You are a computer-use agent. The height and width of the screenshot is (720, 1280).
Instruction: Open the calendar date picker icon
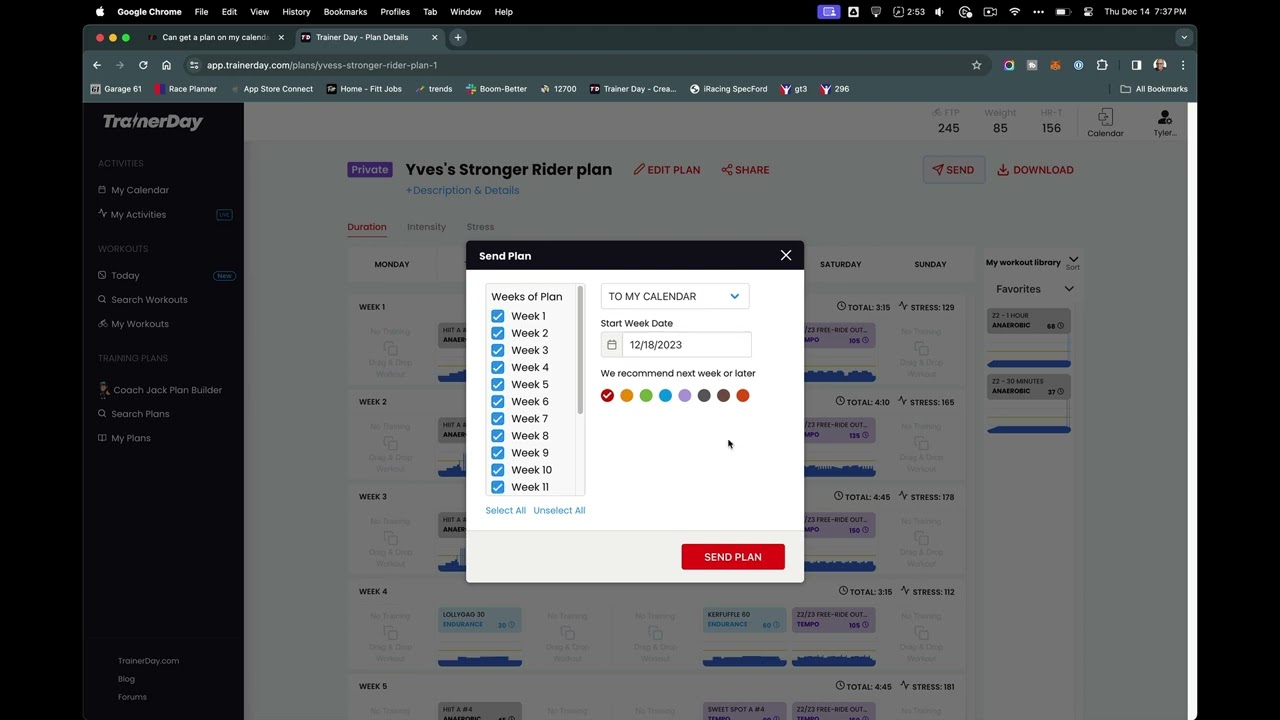[x=612, y=345]
